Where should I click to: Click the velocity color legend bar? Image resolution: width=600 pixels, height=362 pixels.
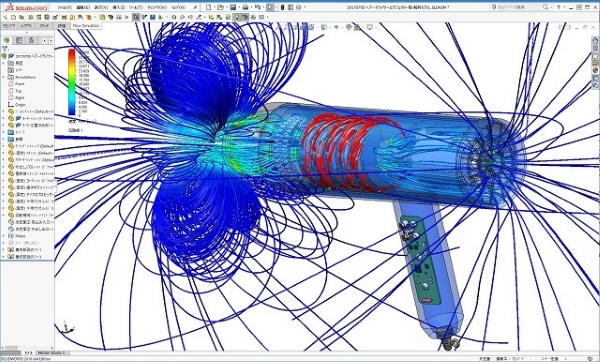pos(72,82)
